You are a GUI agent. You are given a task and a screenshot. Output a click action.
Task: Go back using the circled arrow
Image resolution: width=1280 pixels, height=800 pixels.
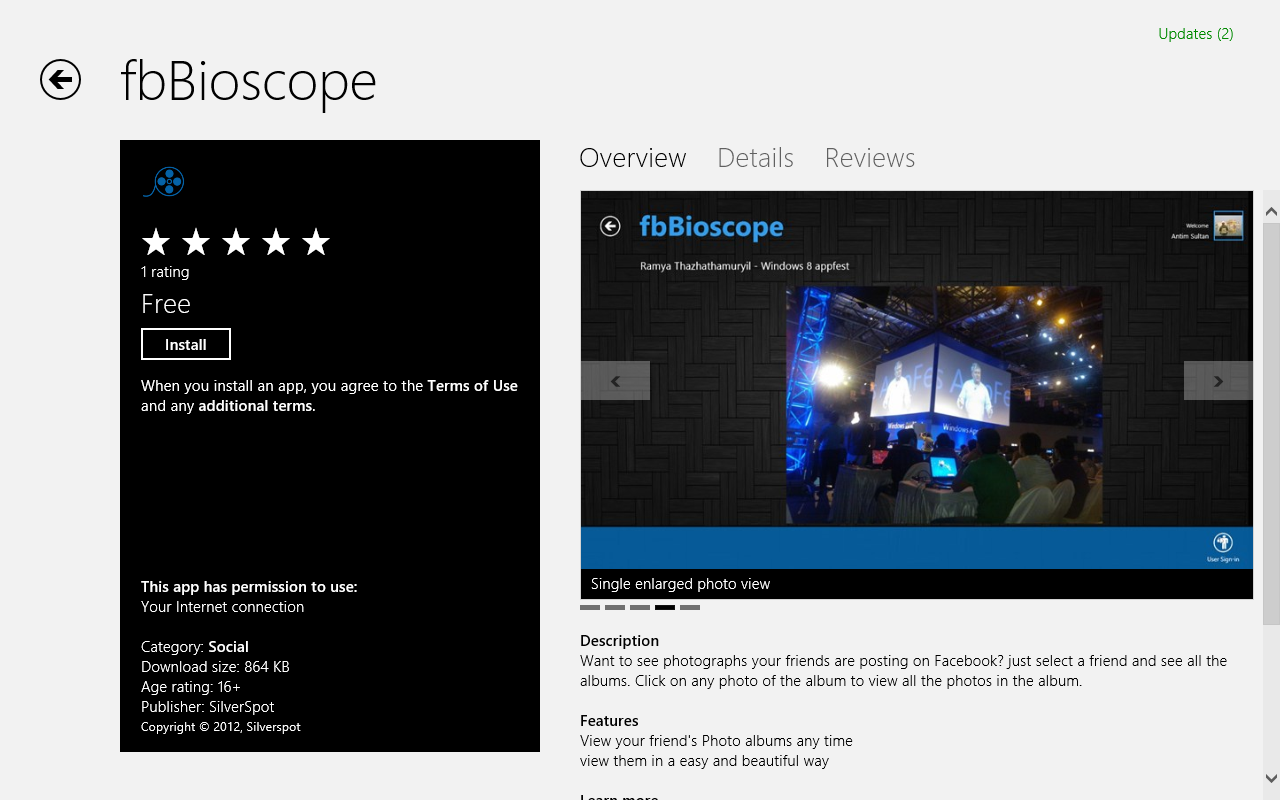point(60,80)
